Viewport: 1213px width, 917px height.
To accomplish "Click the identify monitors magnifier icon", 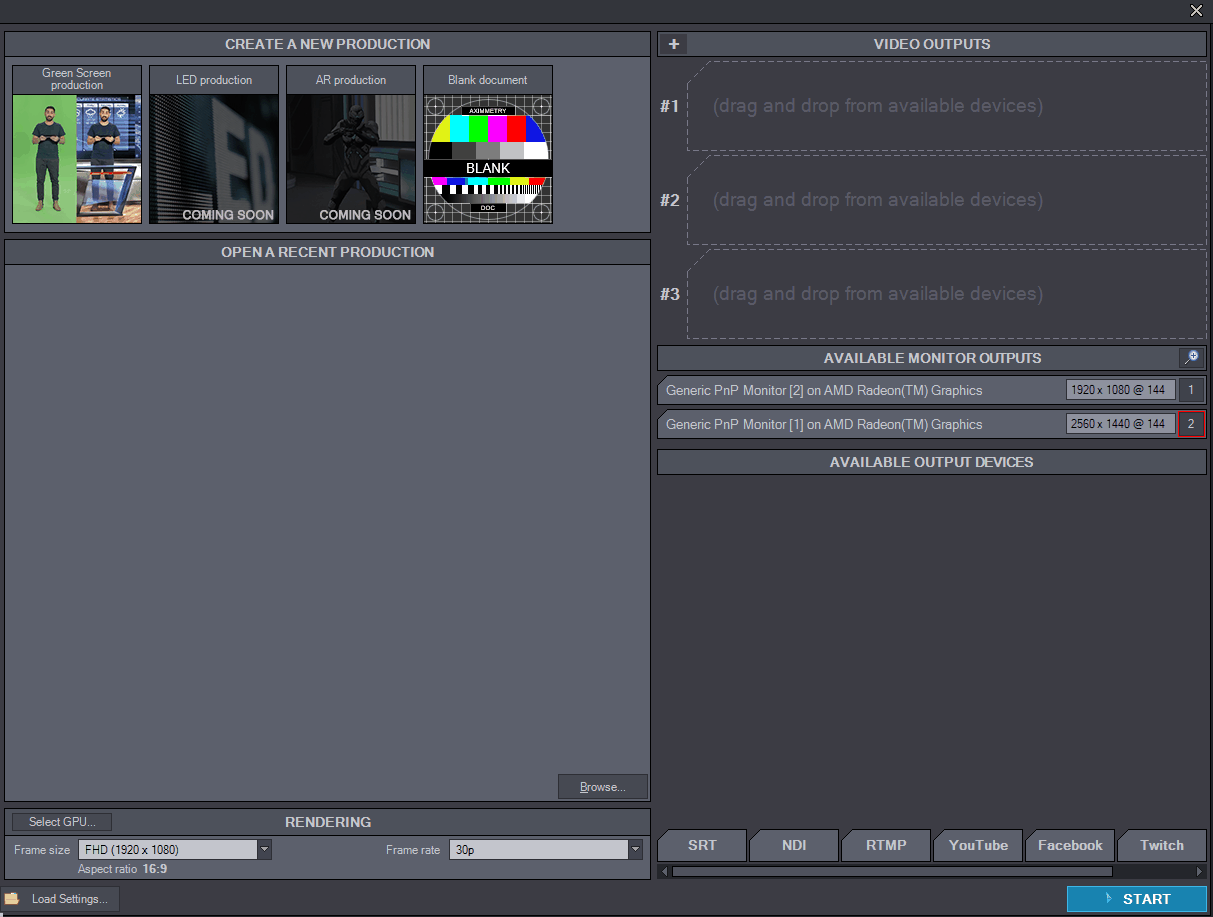I will [x=1191, y=358].
